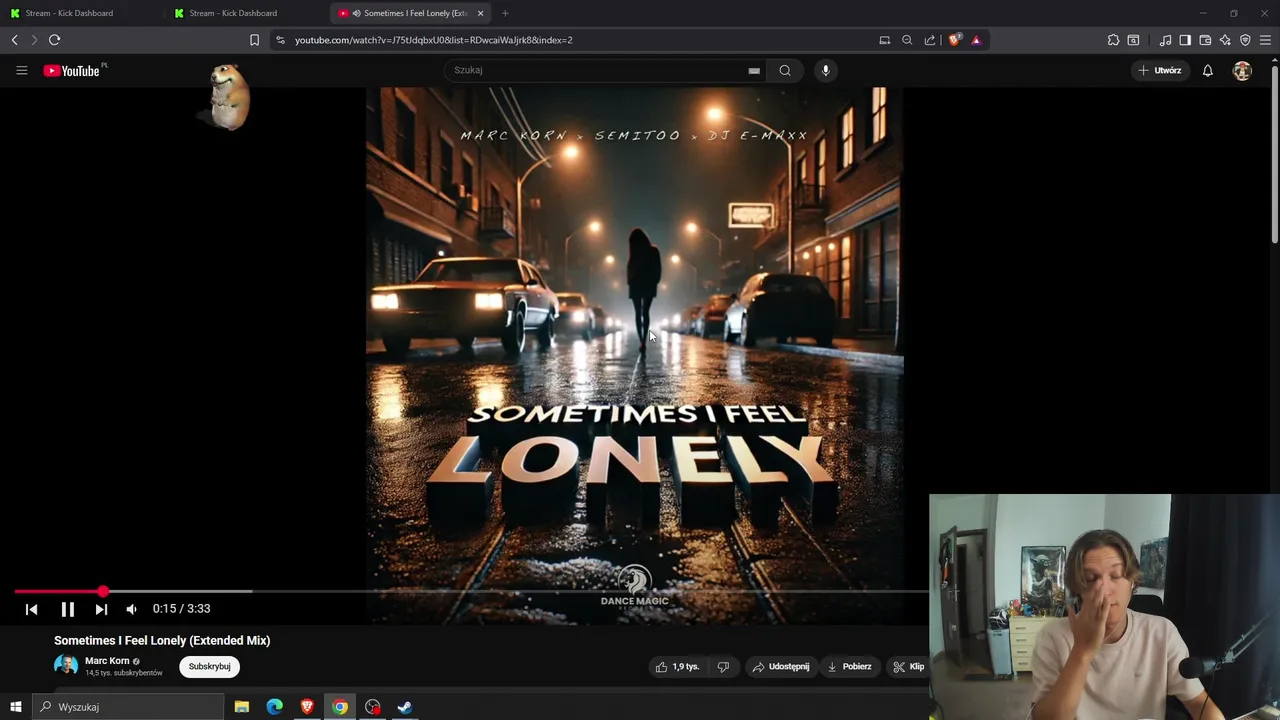
Task: Click the video title Sometimes I Feel Lonely
Action: 162,640
